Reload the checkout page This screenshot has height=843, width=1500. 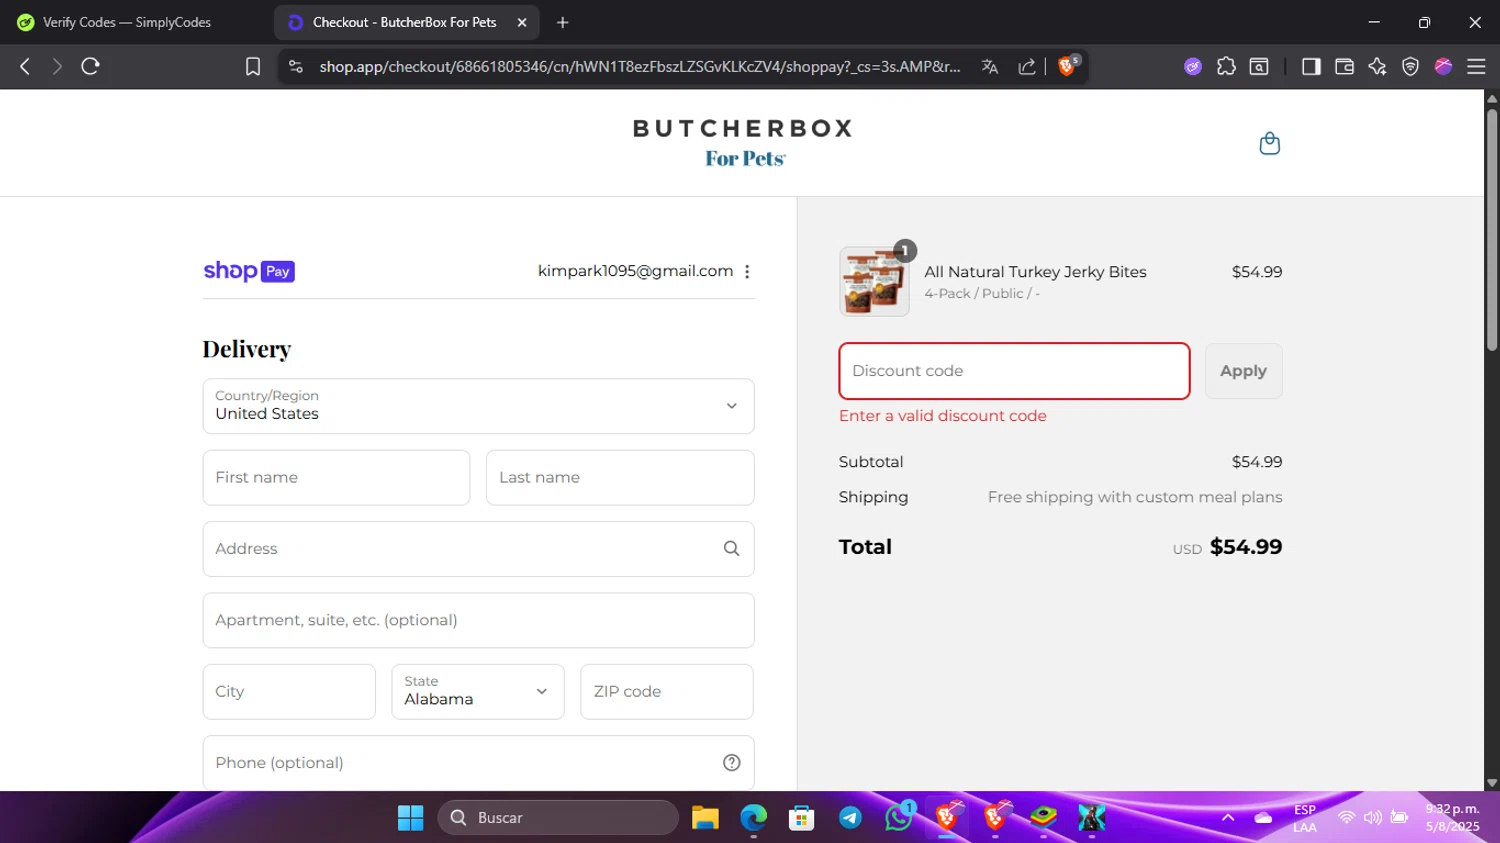click(x=90, y=66)
